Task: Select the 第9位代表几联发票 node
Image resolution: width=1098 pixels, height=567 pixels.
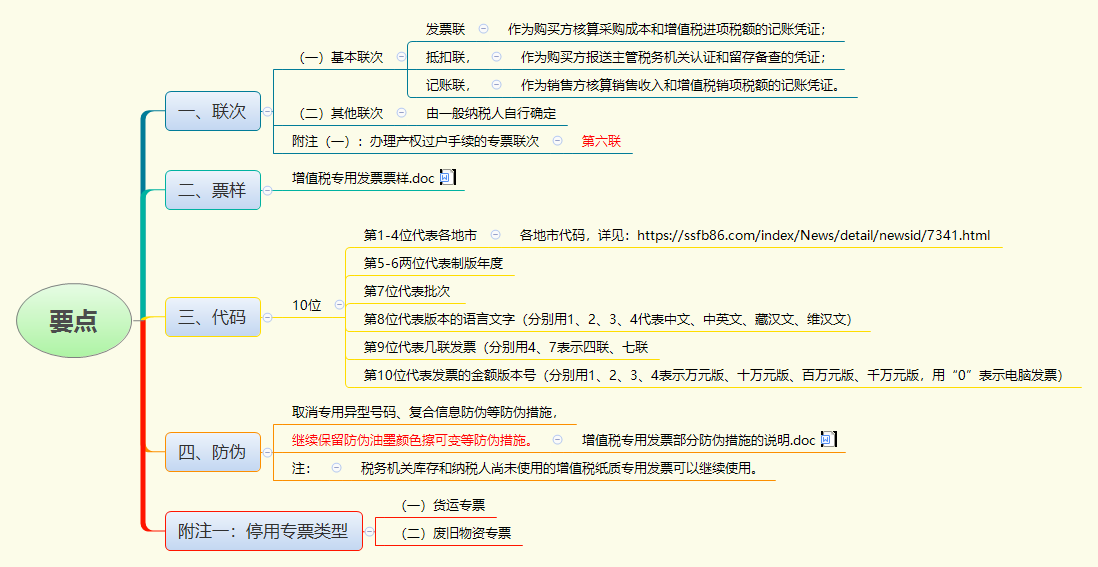Action: [x=508, y=347]
